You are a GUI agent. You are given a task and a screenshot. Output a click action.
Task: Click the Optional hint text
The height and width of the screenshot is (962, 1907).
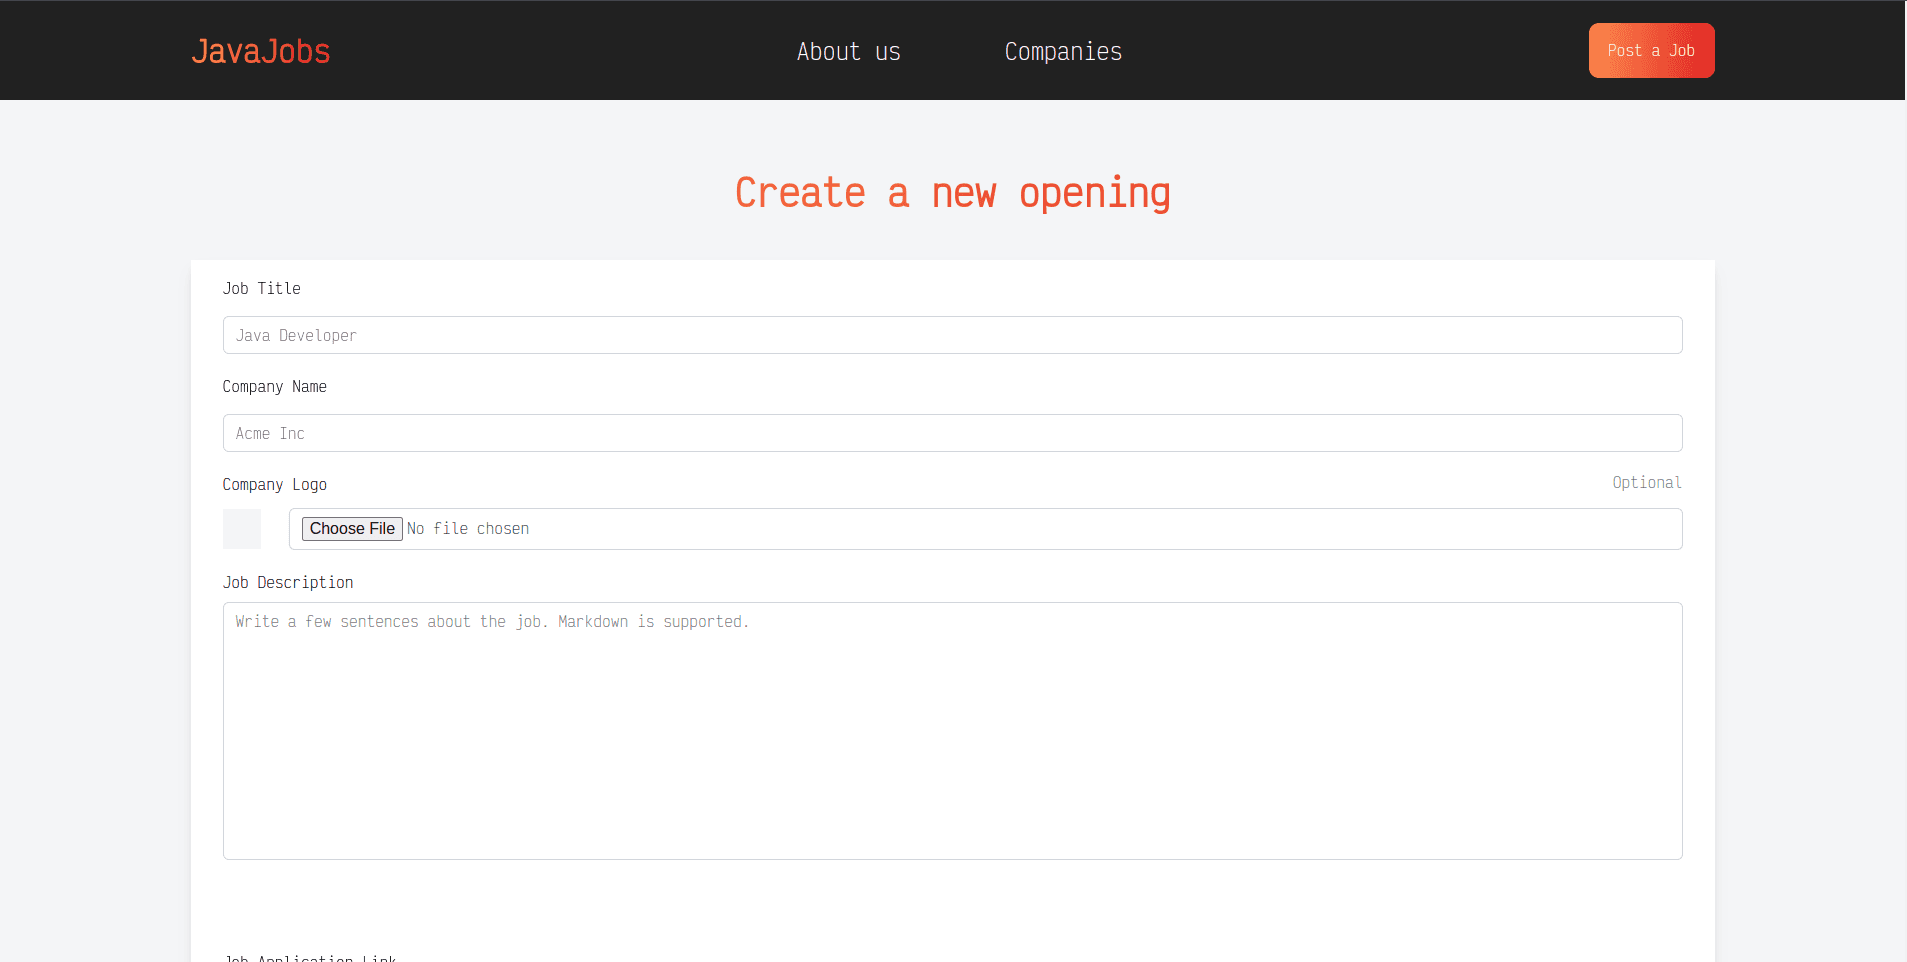click(1646, 482)
